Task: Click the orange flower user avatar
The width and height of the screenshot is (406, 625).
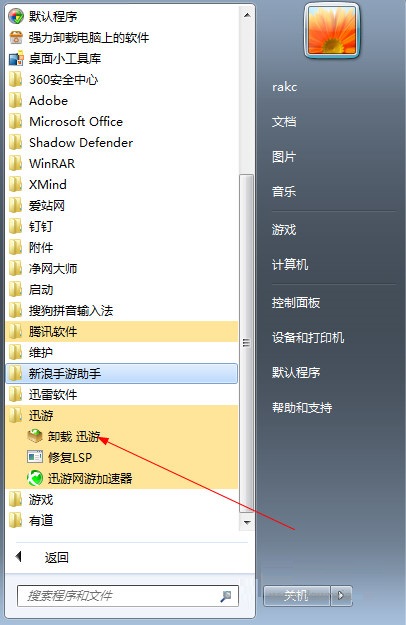Action: [x=332, y=30]
